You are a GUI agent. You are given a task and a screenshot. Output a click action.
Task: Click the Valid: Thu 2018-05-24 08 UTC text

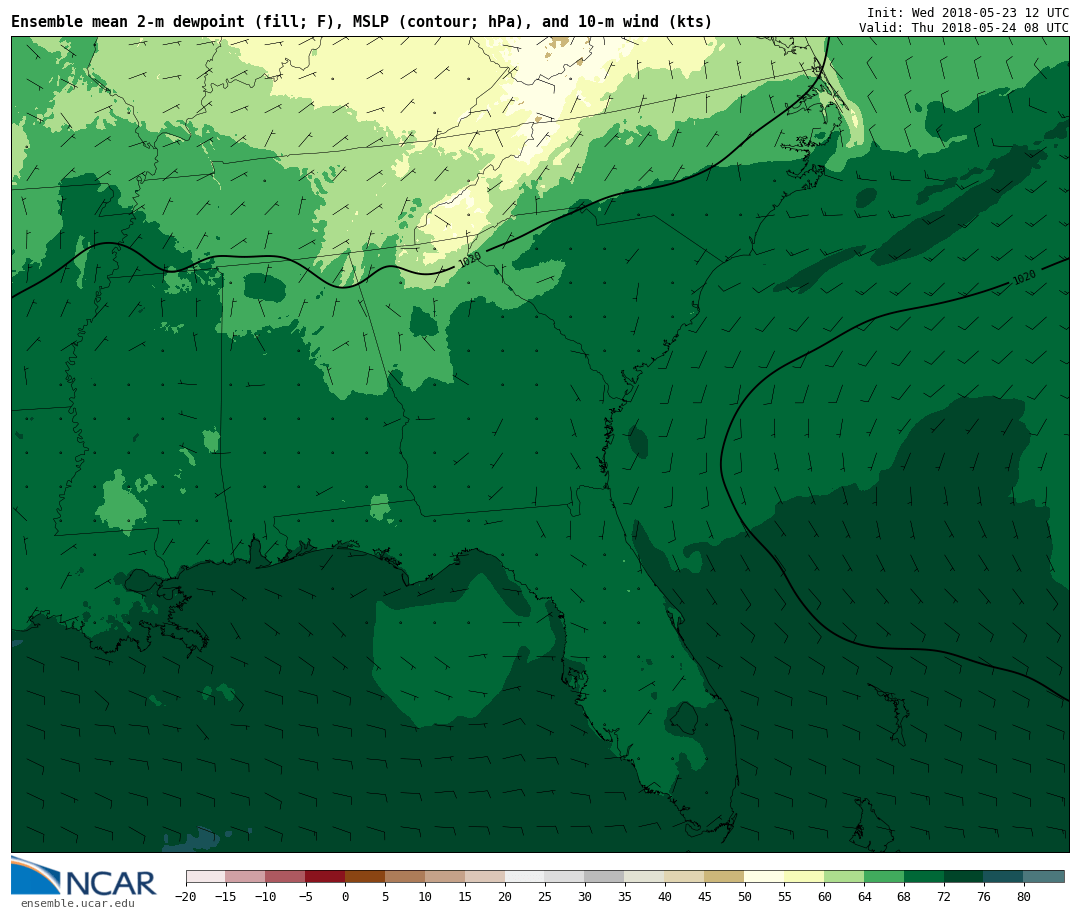[964, 28]
